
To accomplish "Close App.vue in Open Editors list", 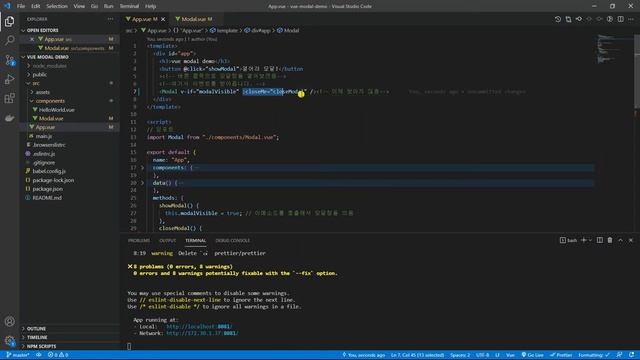I will coord(32,39).
